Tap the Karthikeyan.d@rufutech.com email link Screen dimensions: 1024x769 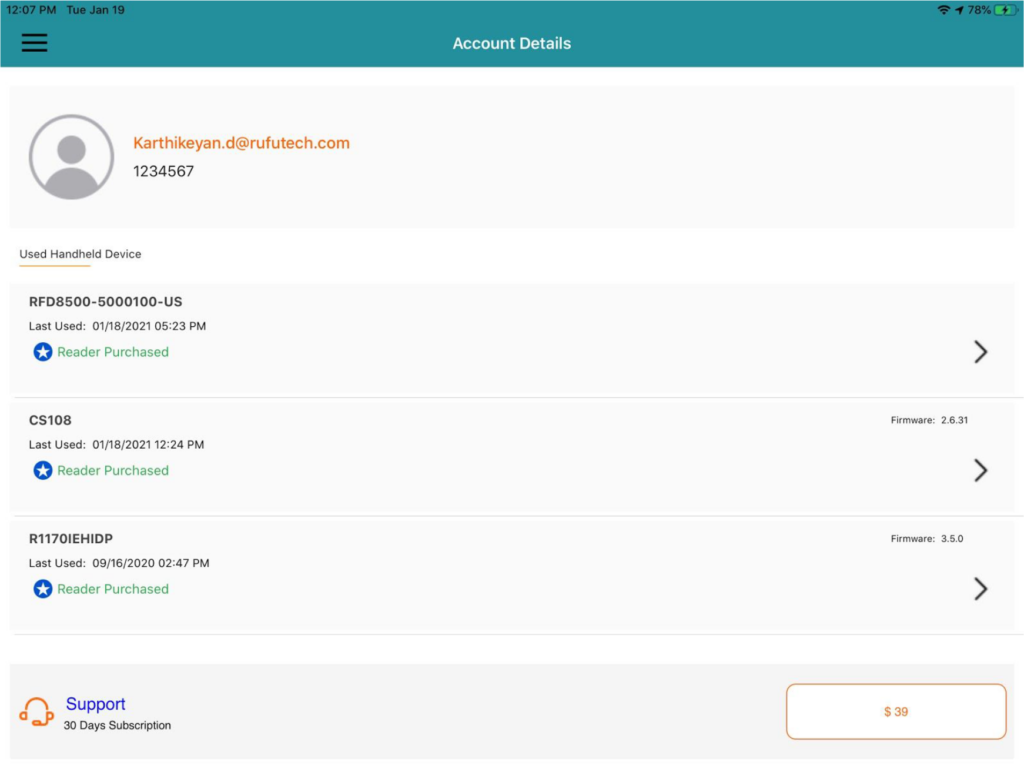point(241,143)
